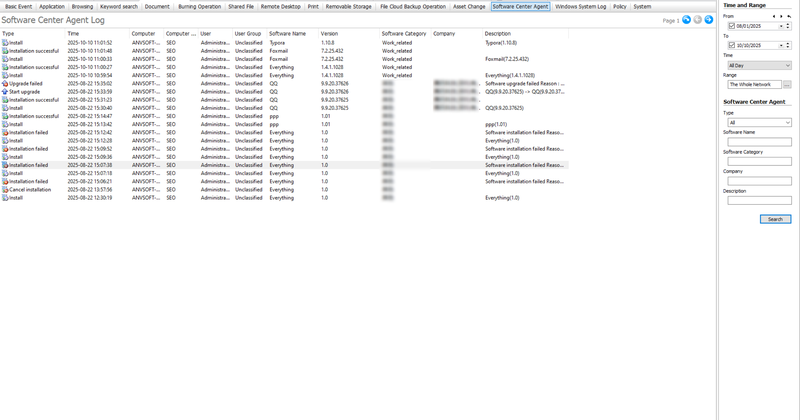Click icon of Install row at 15:13:42
Viewport: 800px width, 420px height.
click(5, 125)
